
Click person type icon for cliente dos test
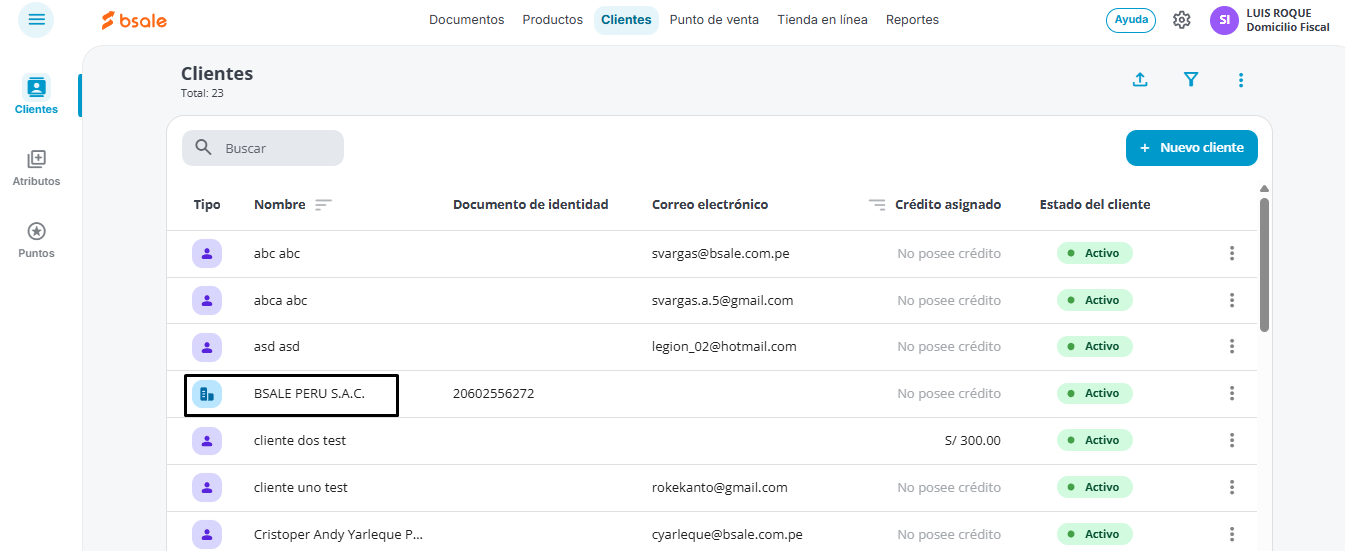click(x=207, y=440)
